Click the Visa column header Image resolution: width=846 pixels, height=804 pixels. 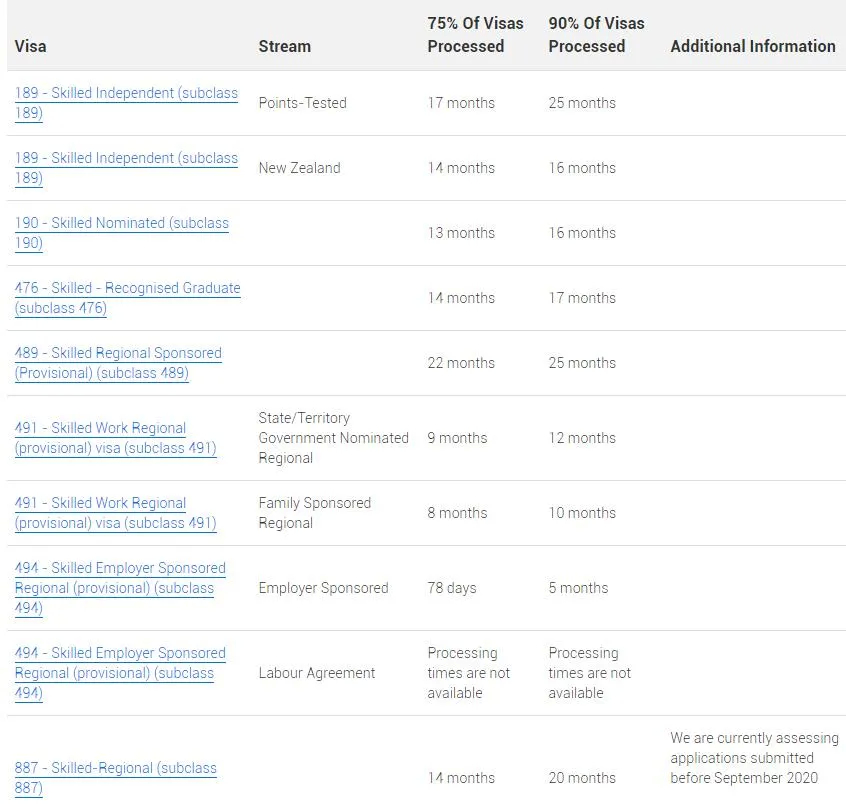pos(30,46)
